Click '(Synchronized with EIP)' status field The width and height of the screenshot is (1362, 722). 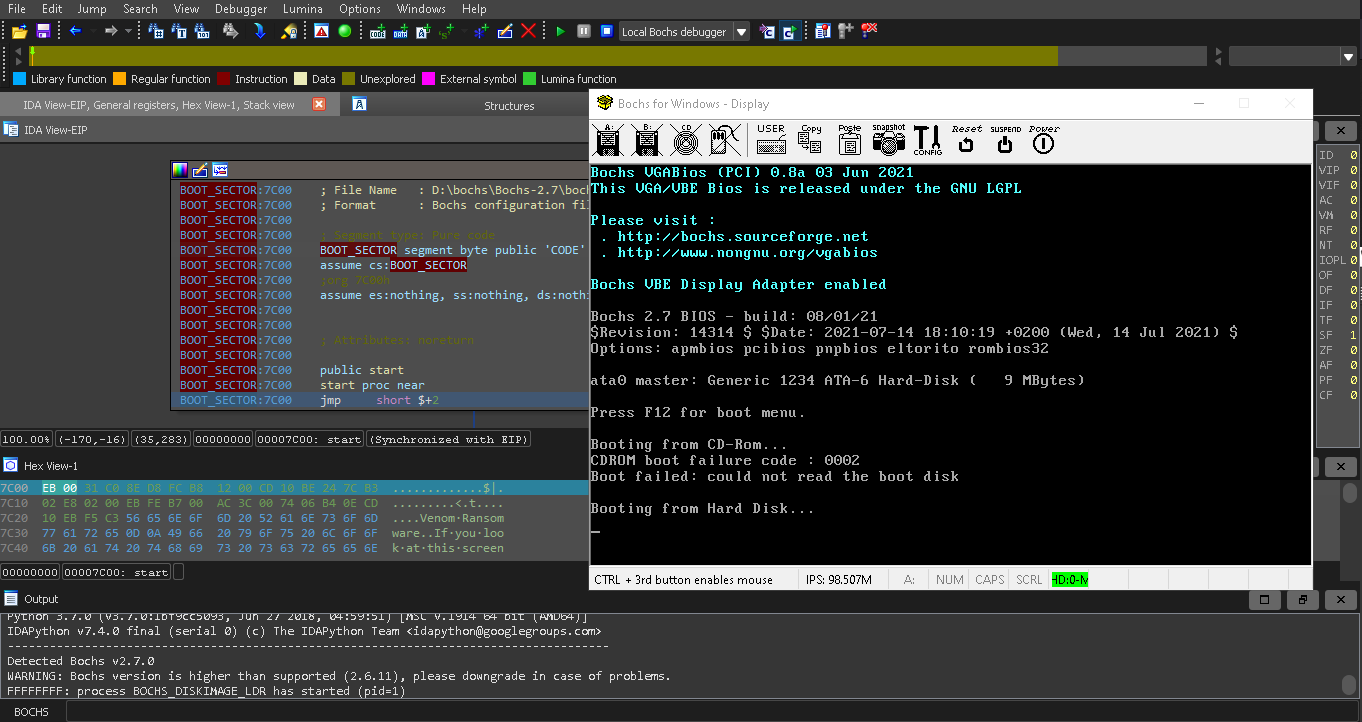(449, 439)
